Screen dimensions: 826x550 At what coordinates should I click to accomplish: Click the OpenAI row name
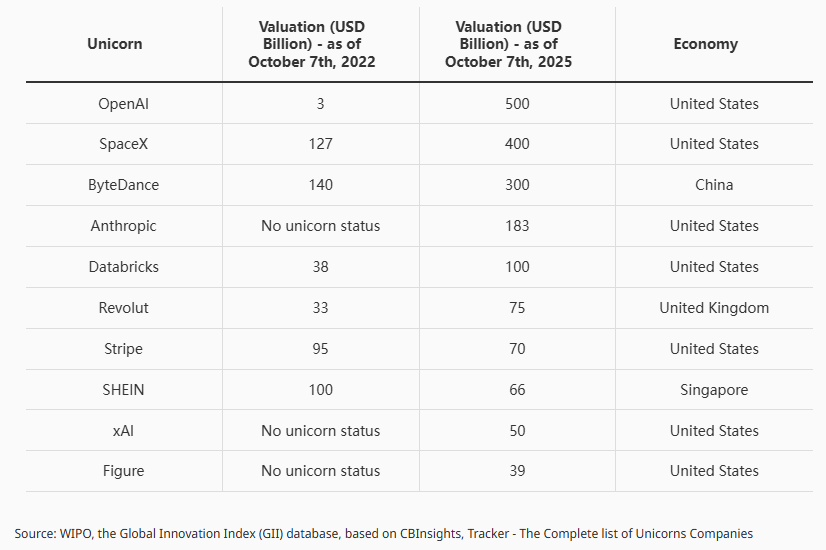(124, 104)
